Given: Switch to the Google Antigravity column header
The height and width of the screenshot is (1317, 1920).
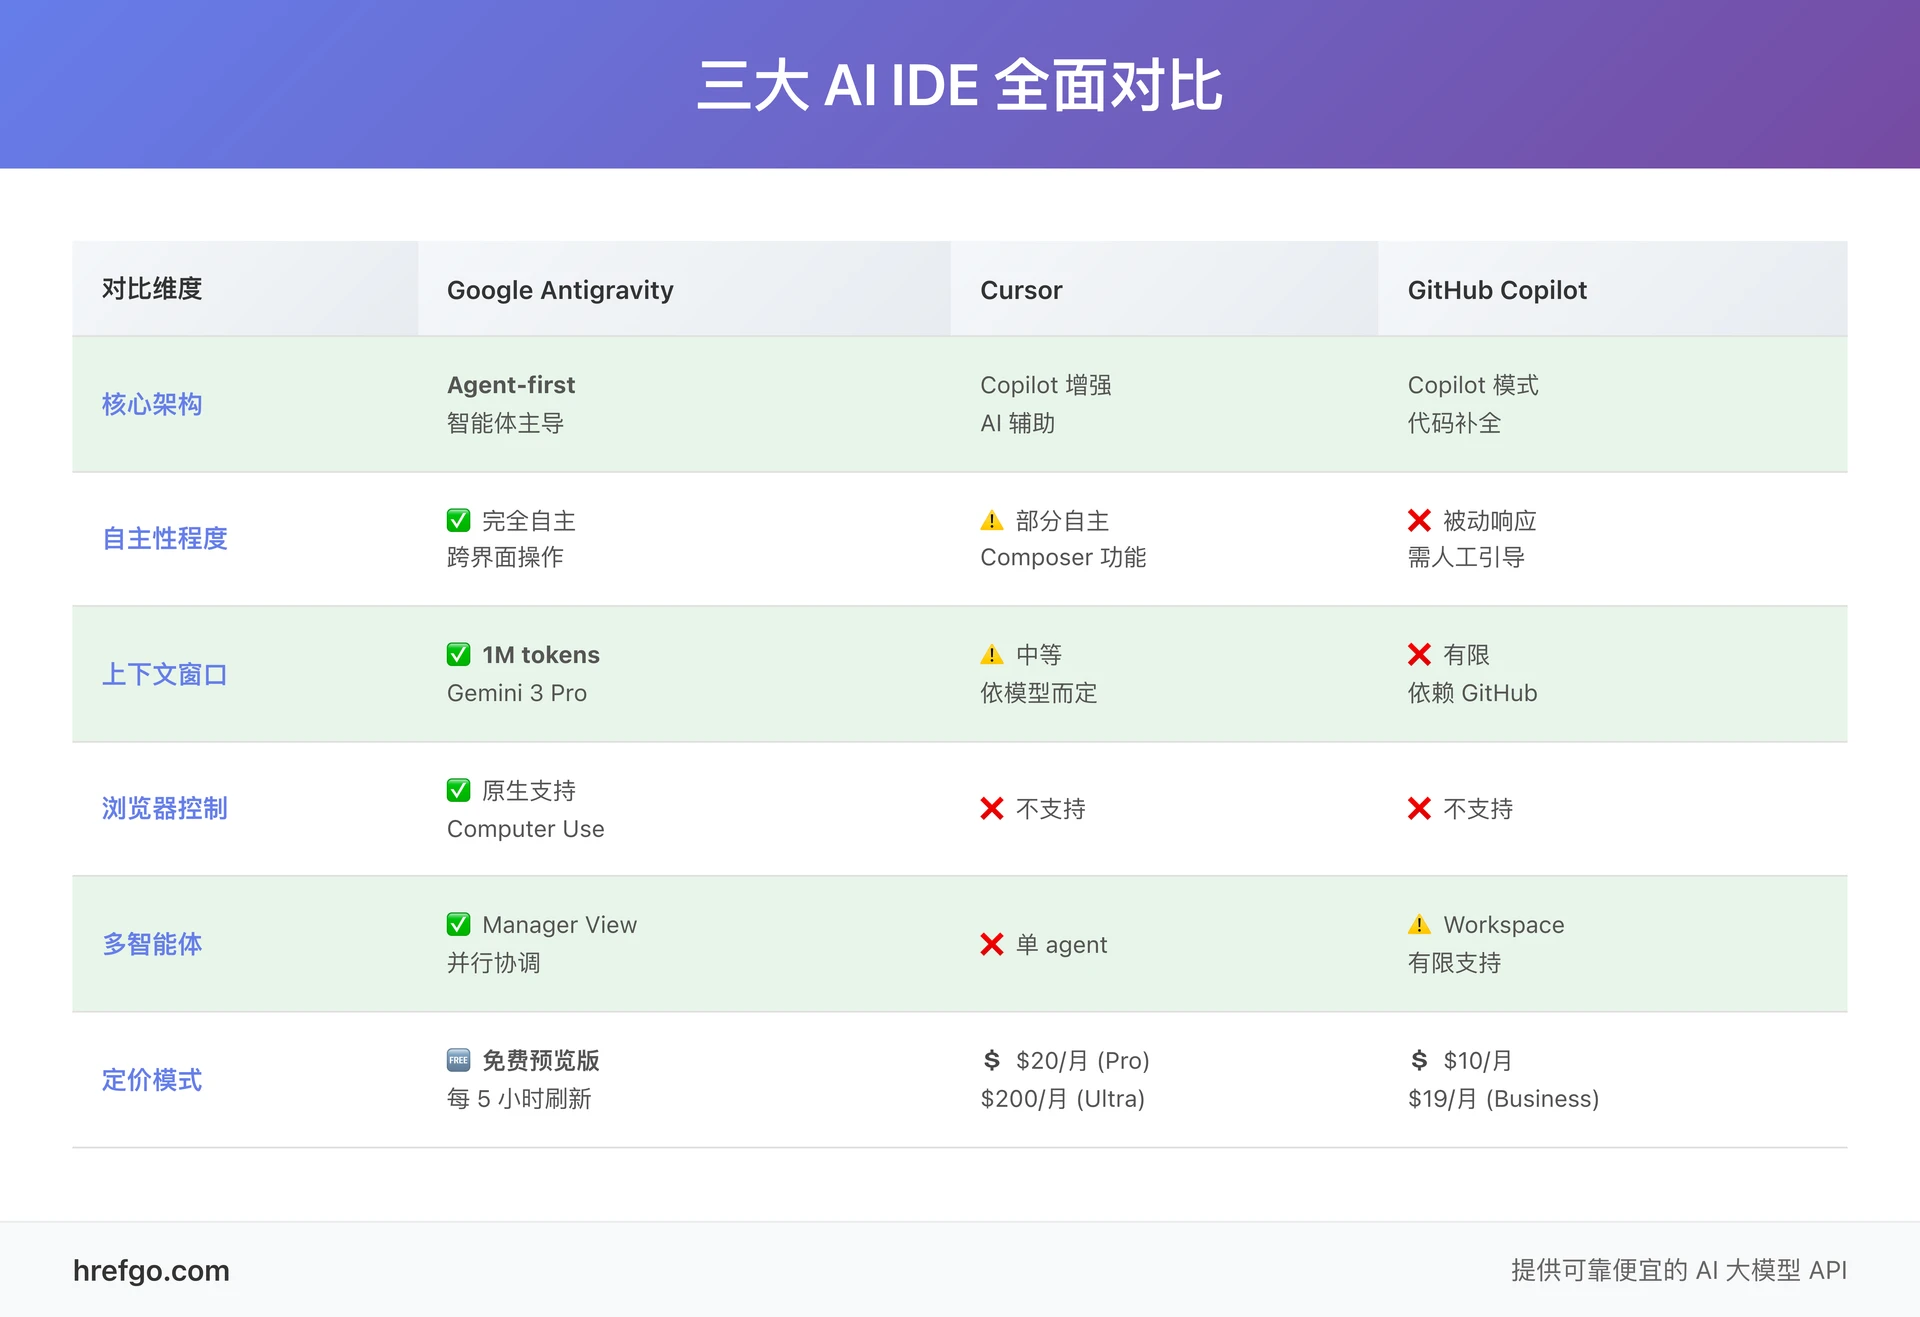Looking at the screenshot, I should (560, 290).
